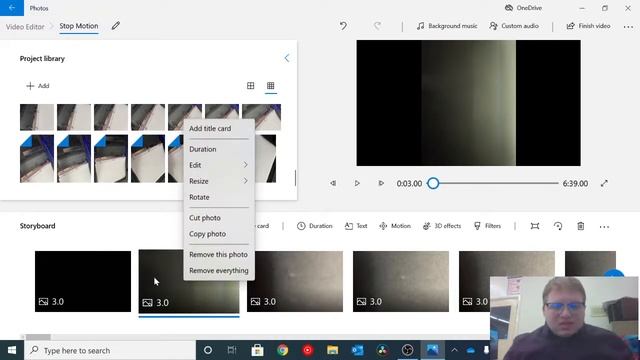Open storyboard more options ellipsis
Screen dimensions: 640x360
604,227
